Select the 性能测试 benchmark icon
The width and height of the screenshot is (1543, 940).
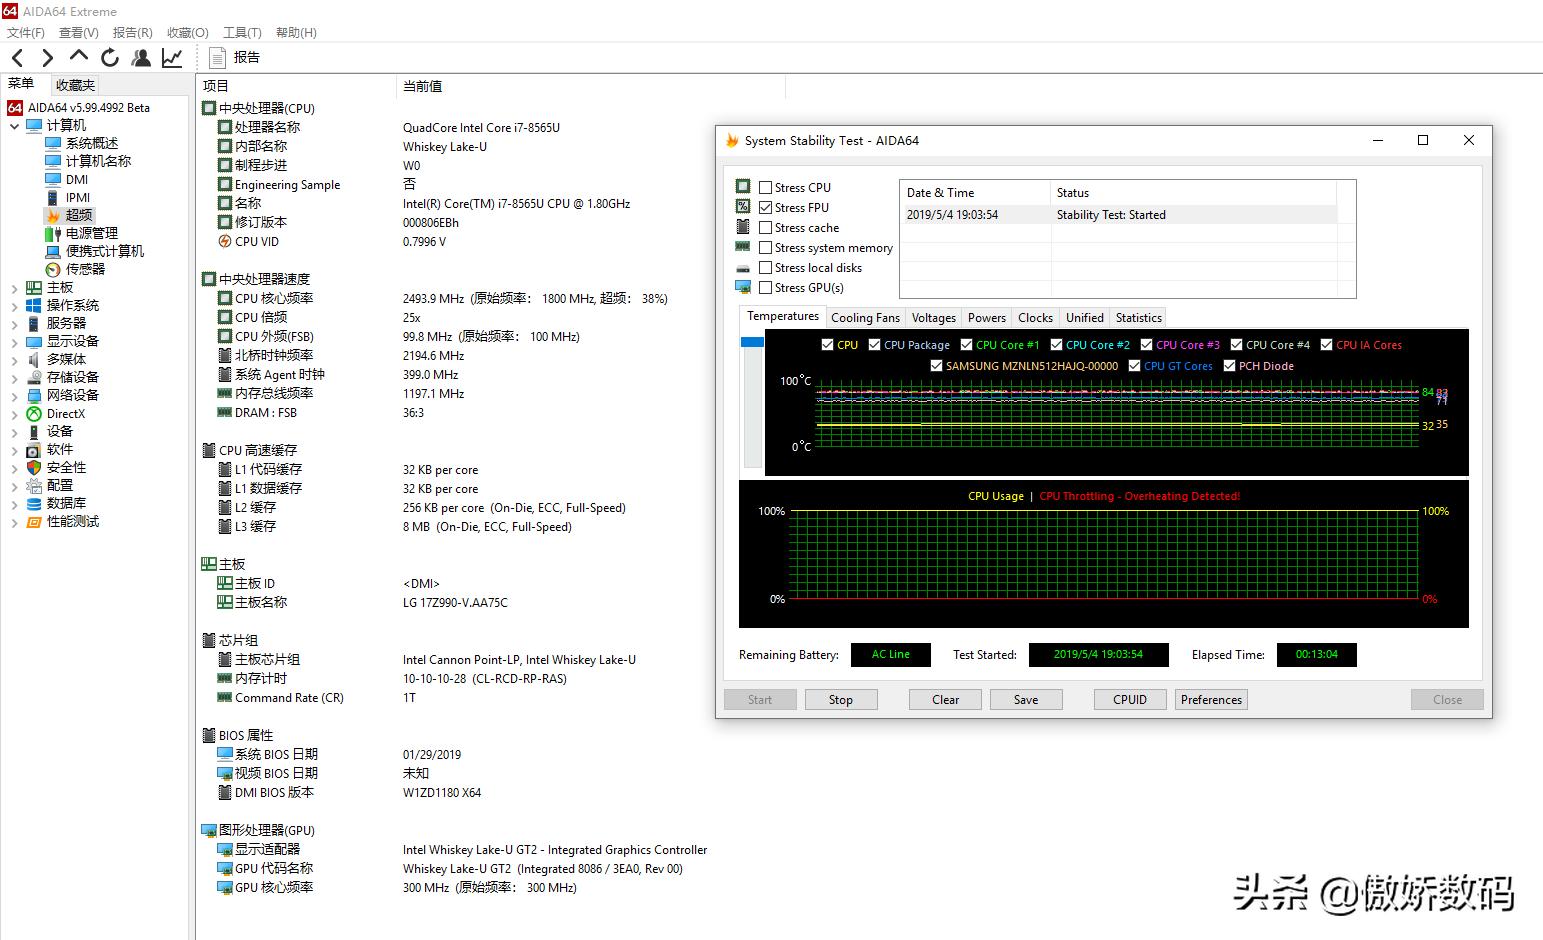(x=34, y=521)
